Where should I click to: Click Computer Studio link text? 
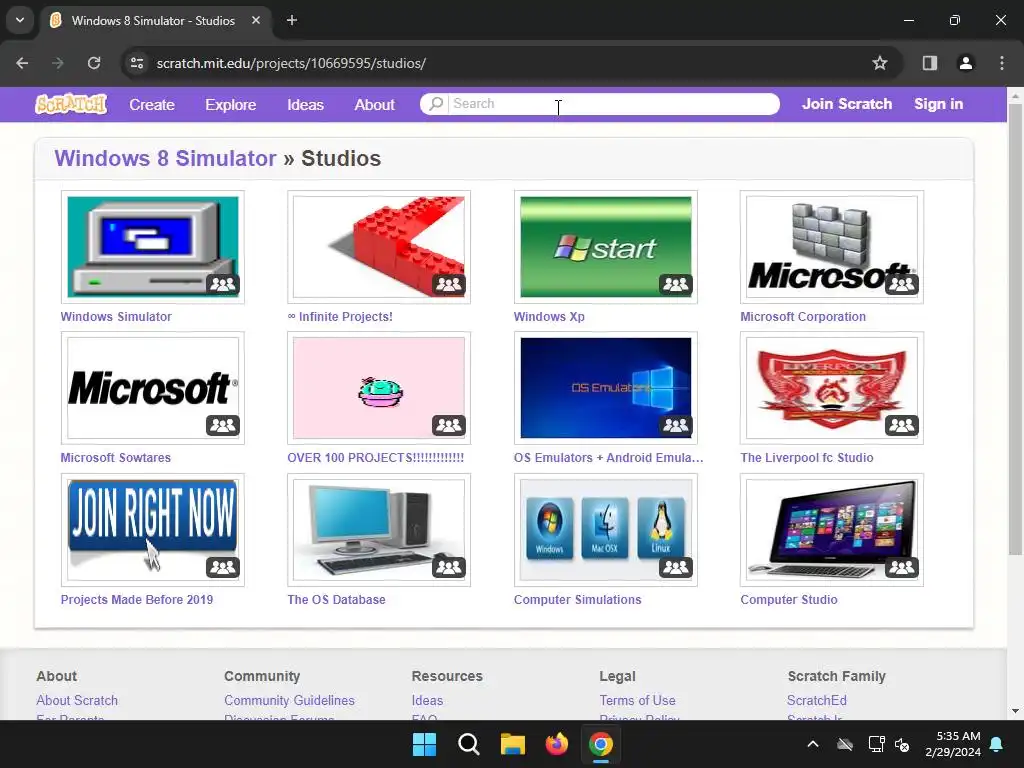(789, 600)
